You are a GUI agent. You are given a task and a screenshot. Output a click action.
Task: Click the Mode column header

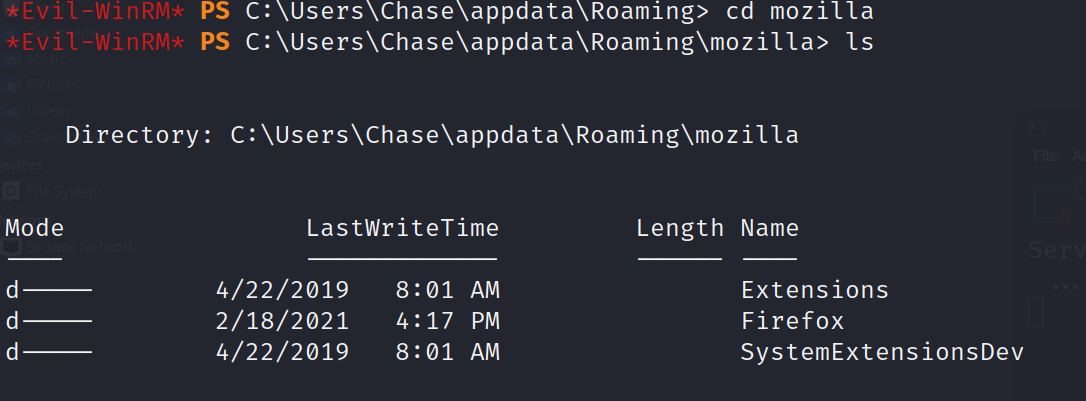click(x=34, y=228)
